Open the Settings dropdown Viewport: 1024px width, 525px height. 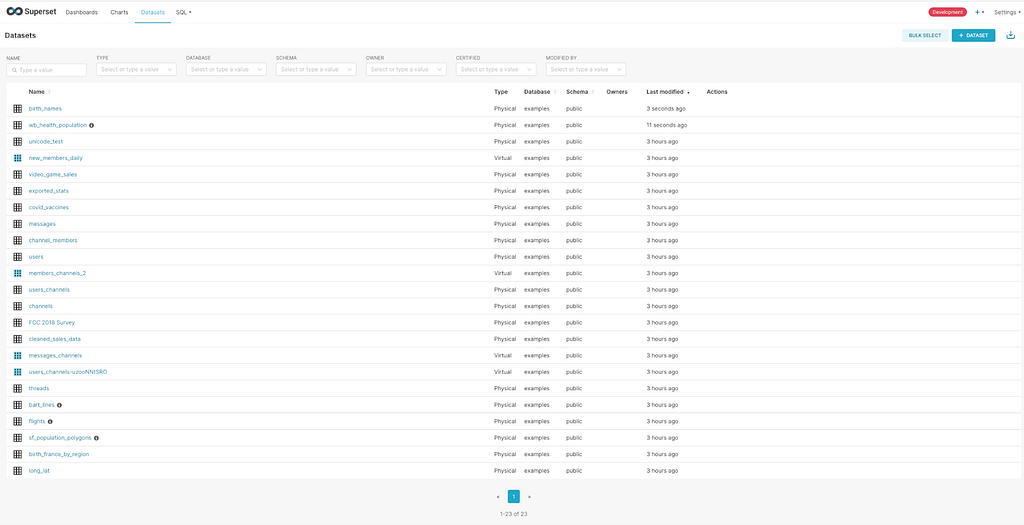[1006, 12]
